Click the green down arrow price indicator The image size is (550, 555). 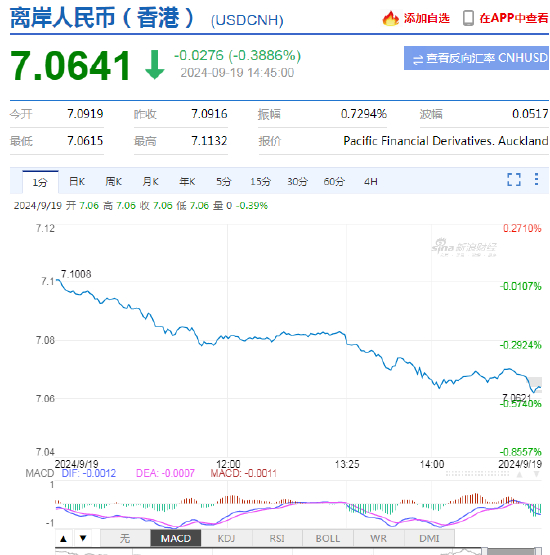click(154, 65)
